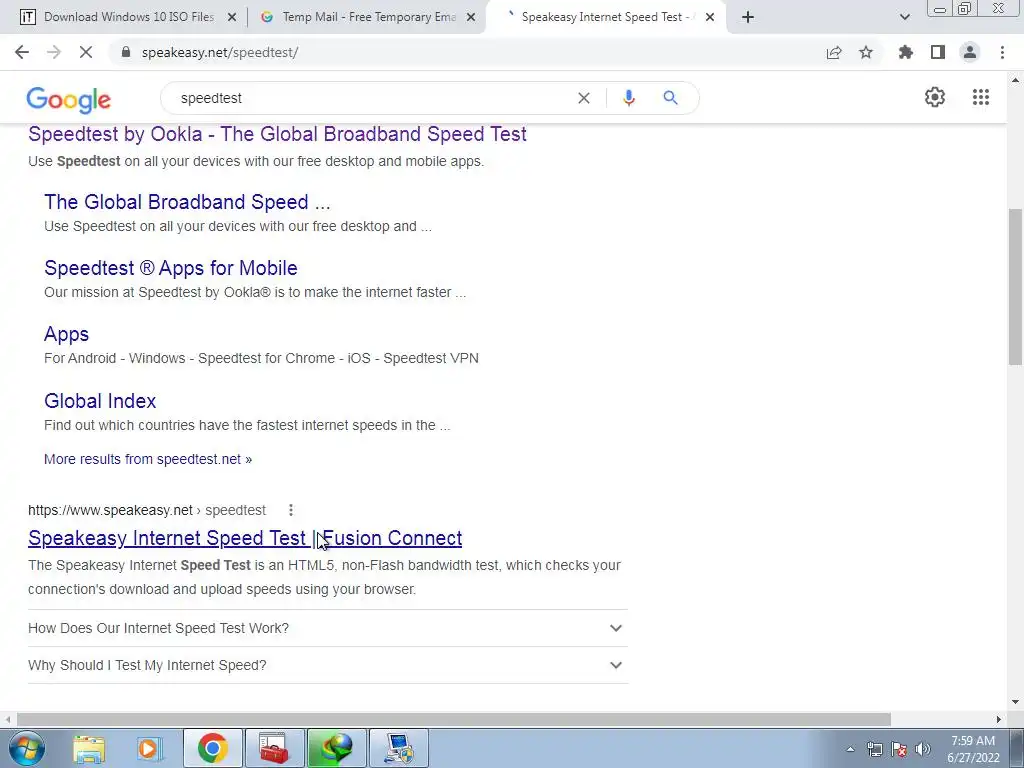Open Chrome three-dot menu
The height and width of the screenshot is (768, 1024).
1002,52
